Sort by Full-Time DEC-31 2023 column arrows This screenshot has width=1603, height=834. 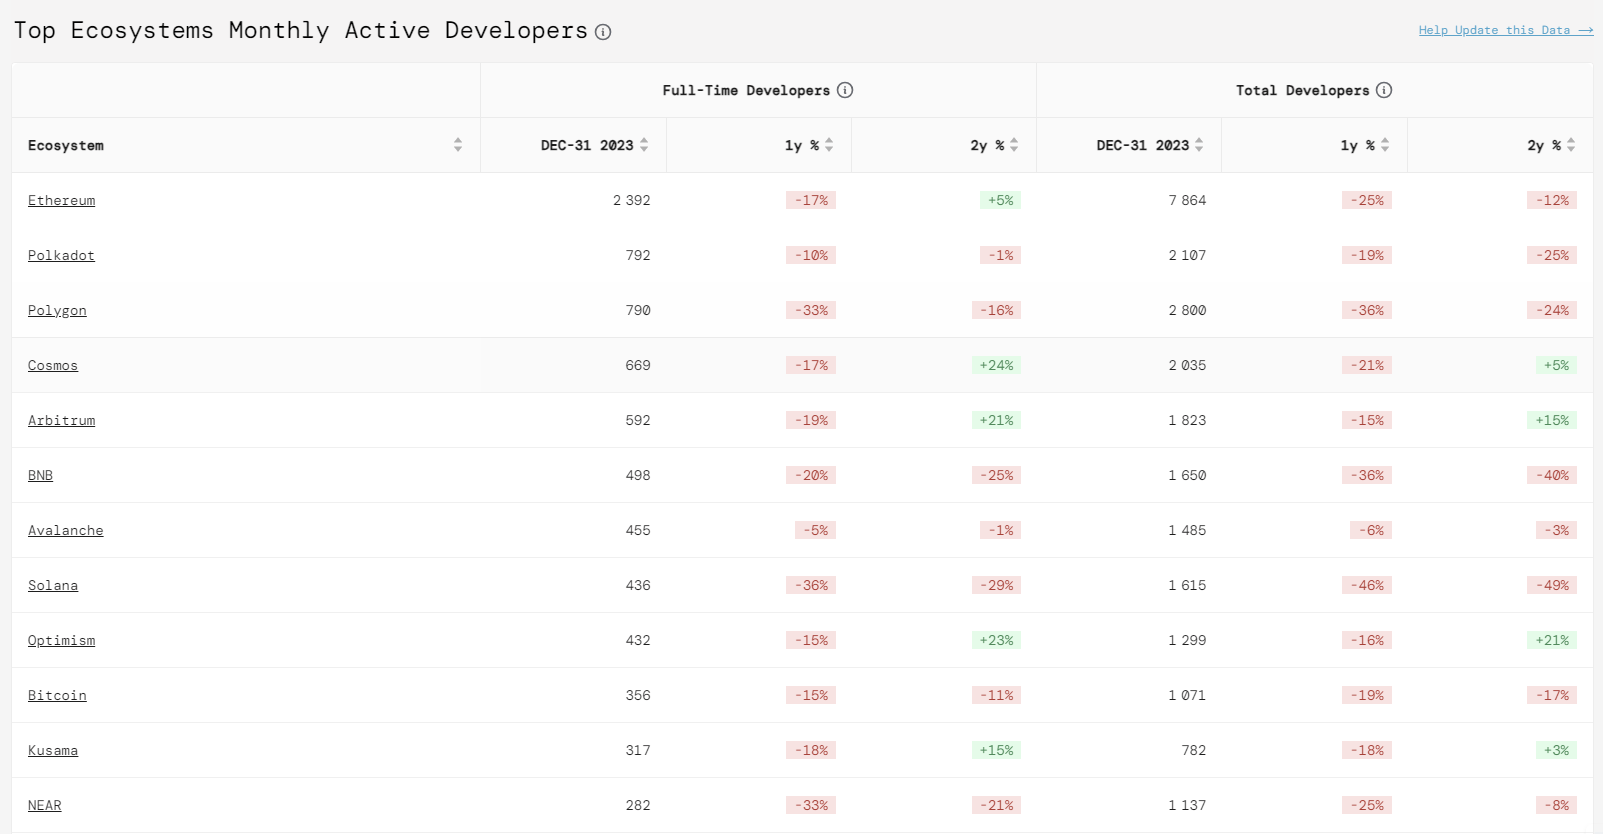[x=644, y=145]
